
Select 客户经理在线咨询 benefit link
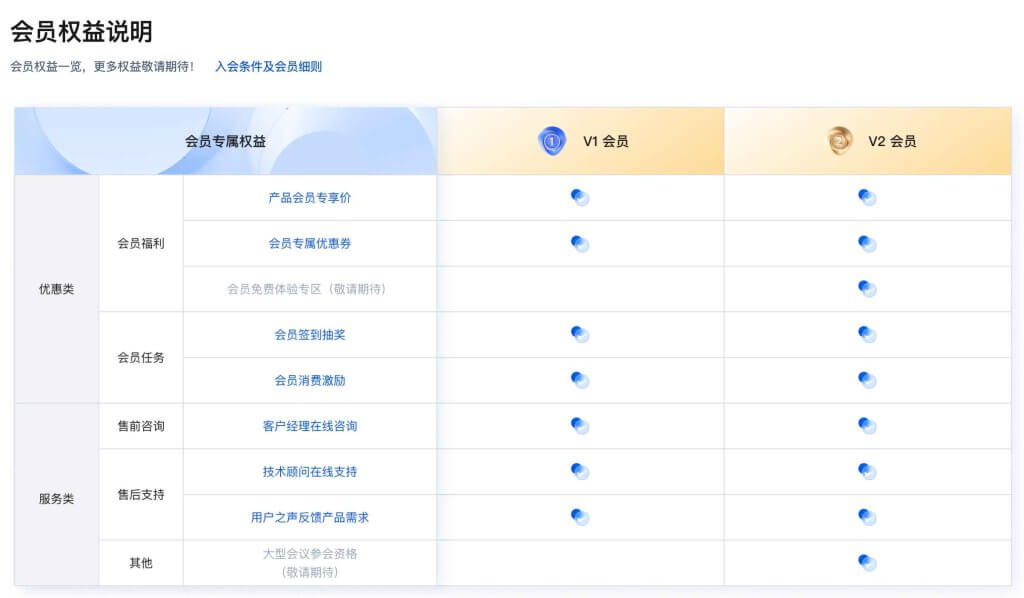tap(310, 426)
